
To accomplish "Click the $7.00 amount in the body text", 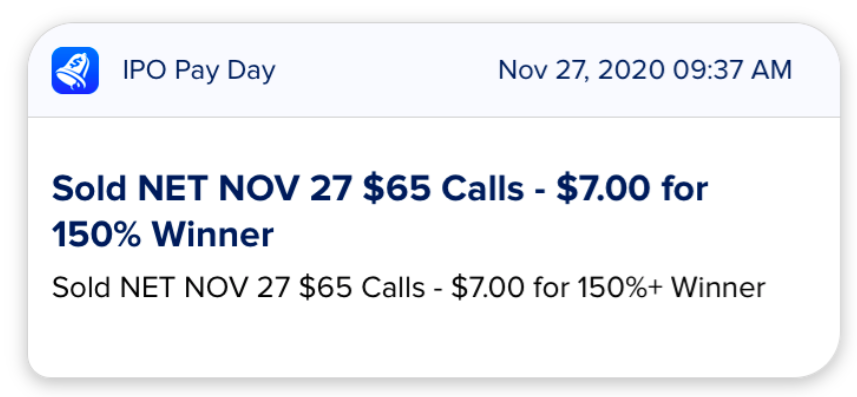I will [488, 288].
